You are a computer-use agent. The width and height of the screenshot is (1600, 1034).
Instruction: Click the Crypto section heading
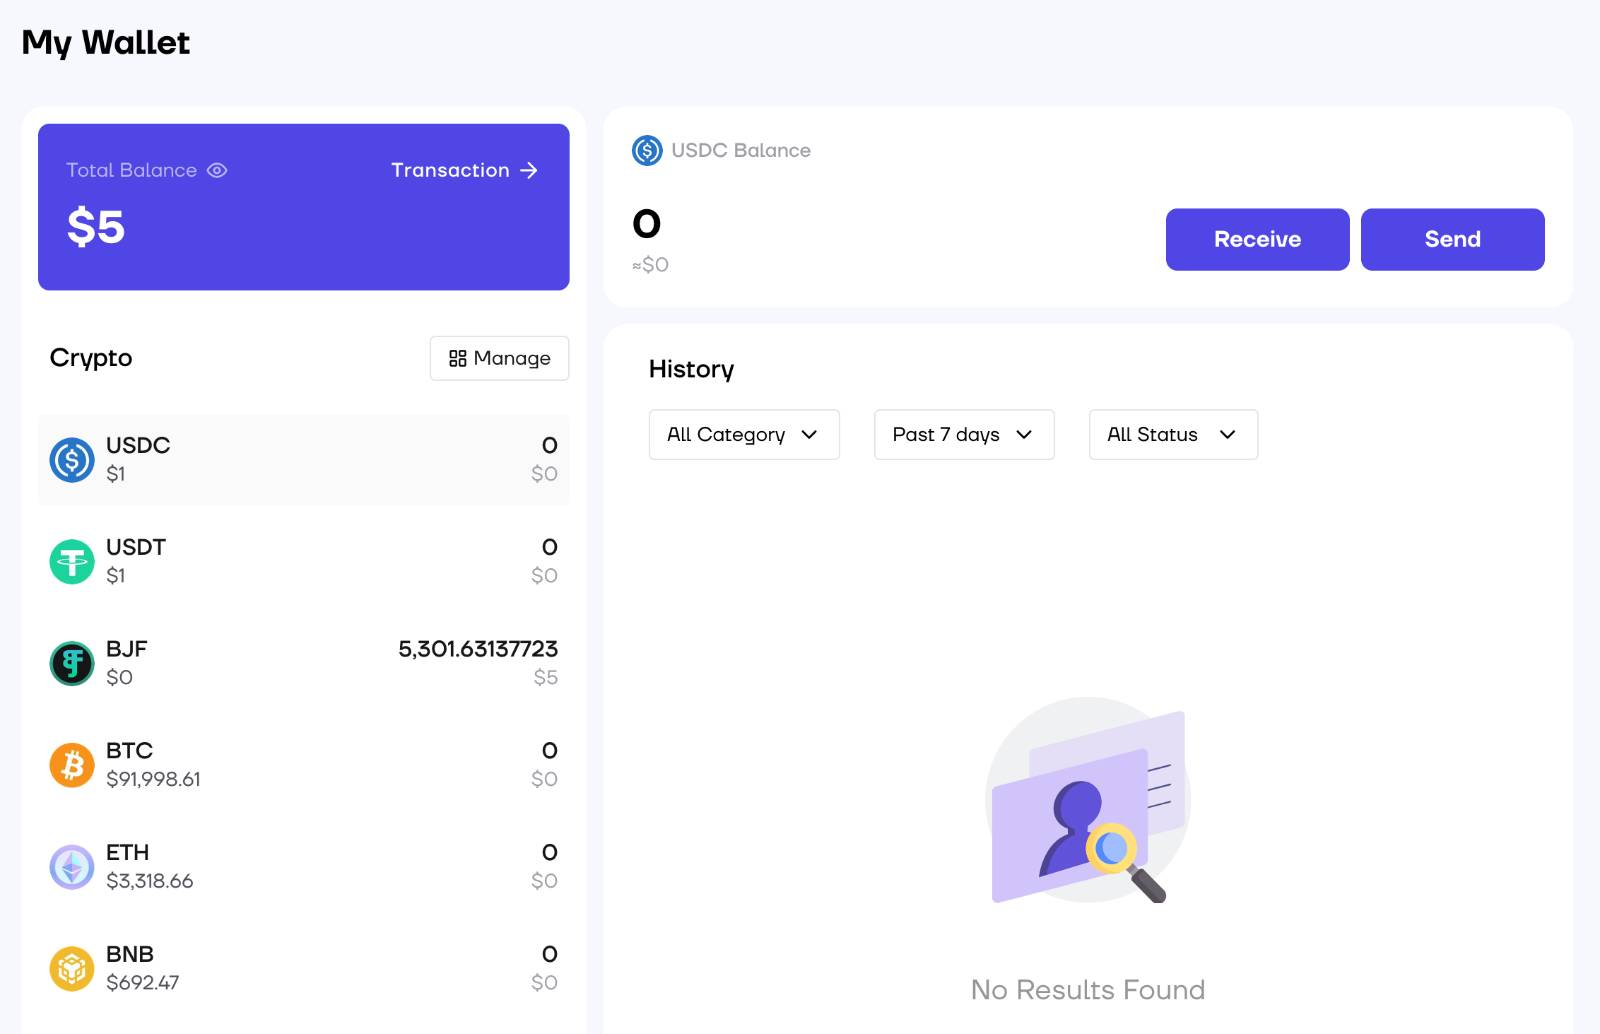tap(91, 358)
